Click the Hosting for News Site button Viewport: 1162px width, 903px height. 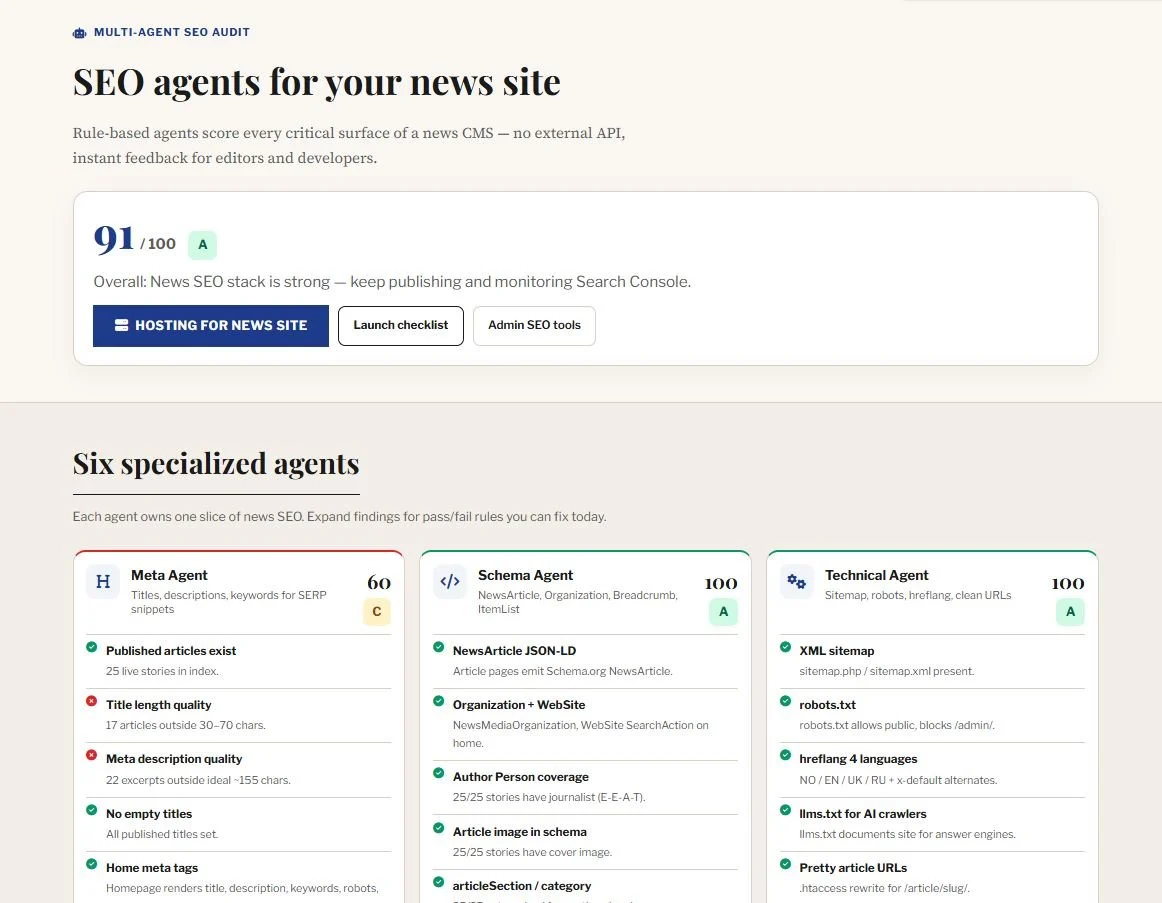210,326
